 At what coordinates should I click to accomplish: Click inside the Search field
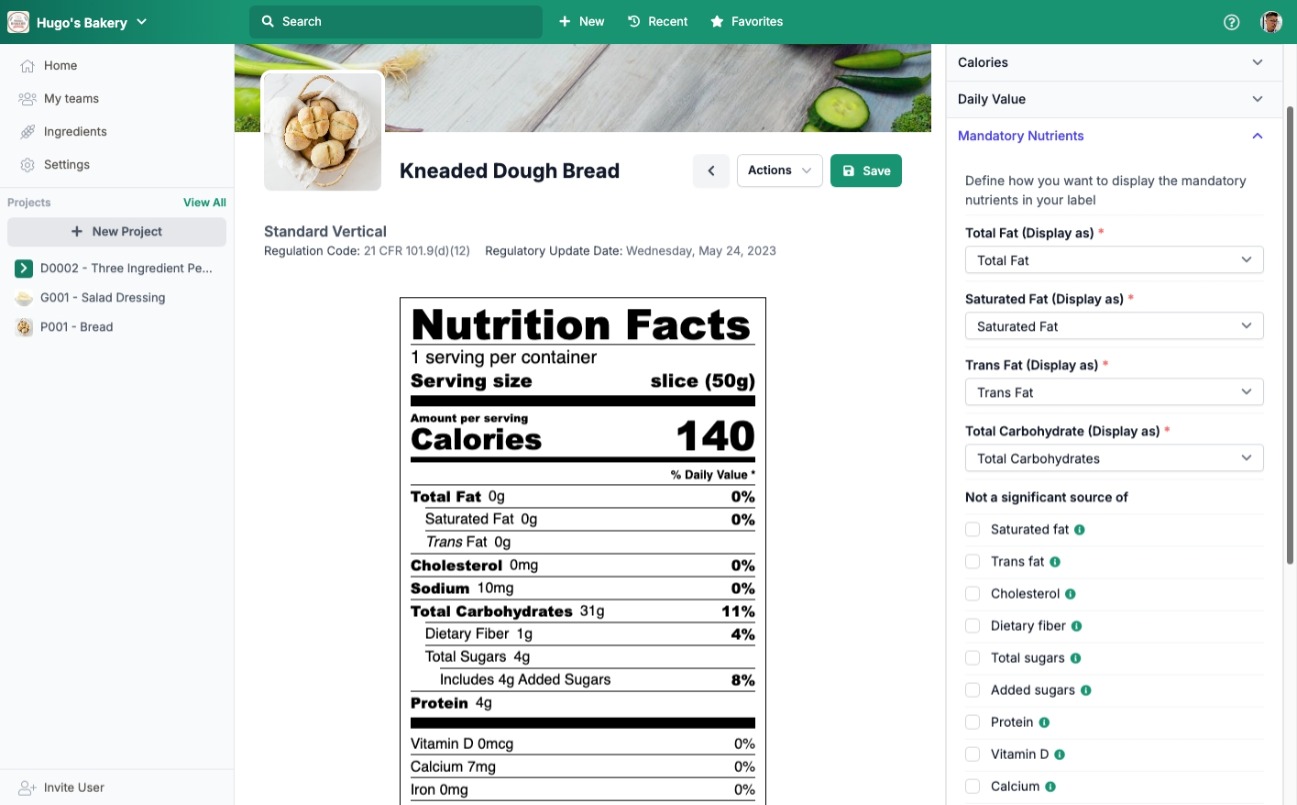(395, 21)
